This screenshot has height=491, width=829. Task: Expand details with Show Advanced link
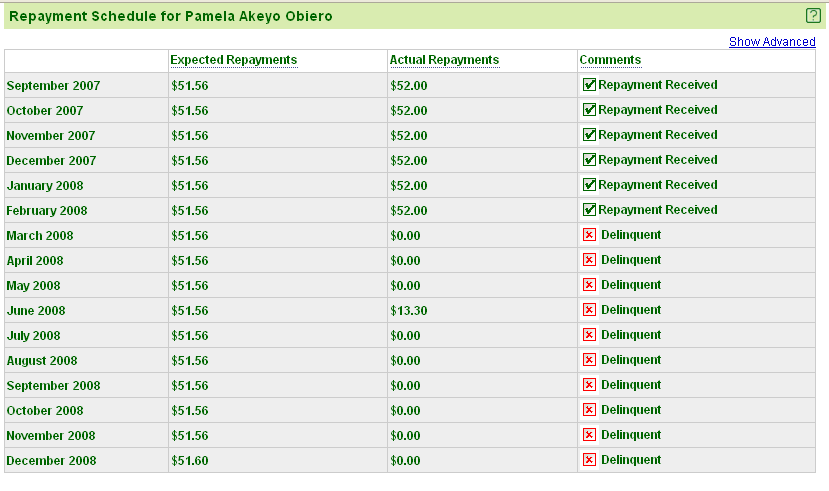pos(772,42)
